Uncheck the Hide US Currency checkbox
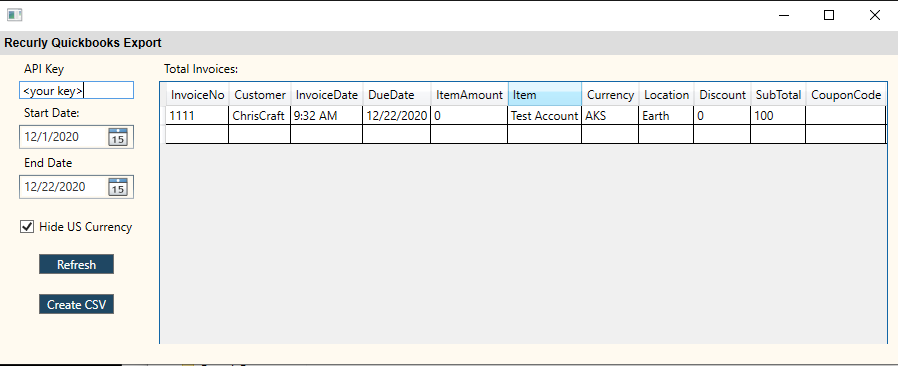The width and height of the screenshot is (898, 366). [x=27, y=227]
